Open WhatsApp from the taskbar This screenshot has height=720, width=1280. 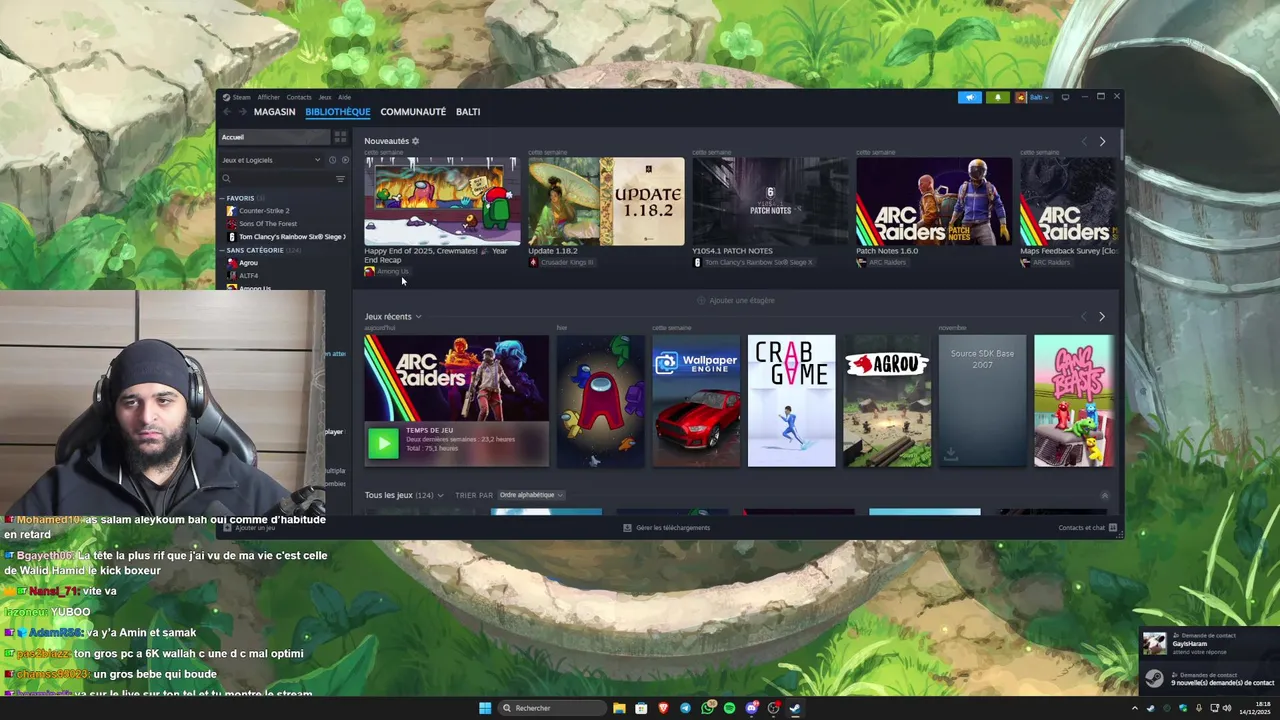coord(707,708)
